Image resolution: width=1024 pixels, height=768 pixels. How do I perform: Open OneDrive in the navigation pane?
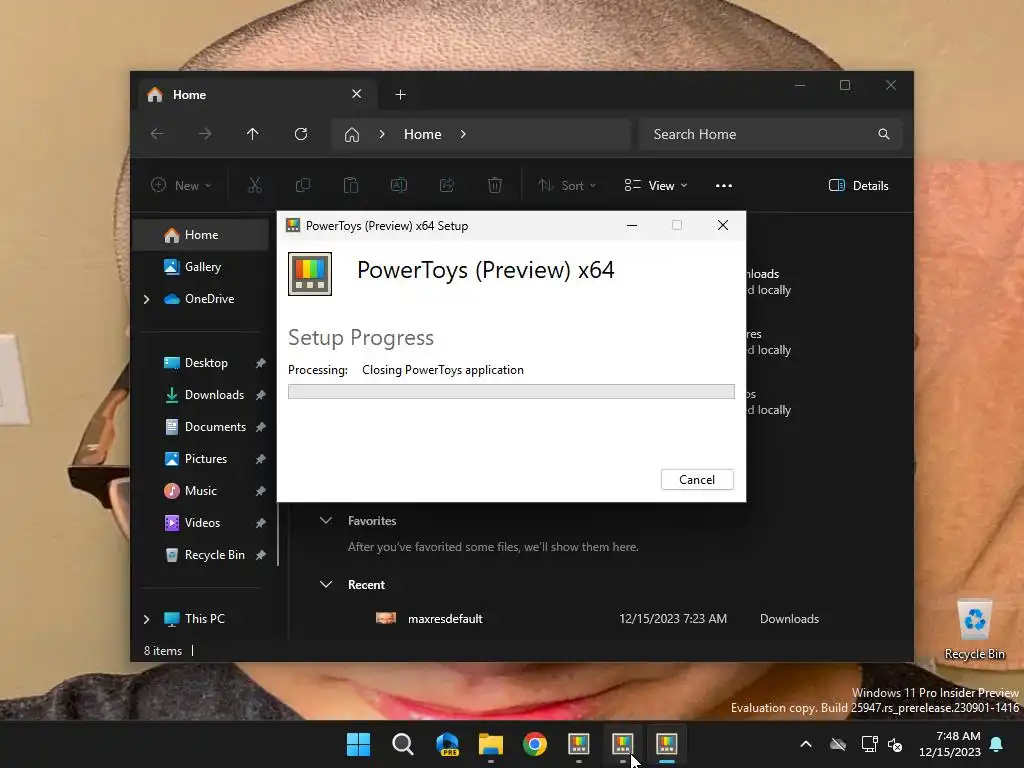208,298
